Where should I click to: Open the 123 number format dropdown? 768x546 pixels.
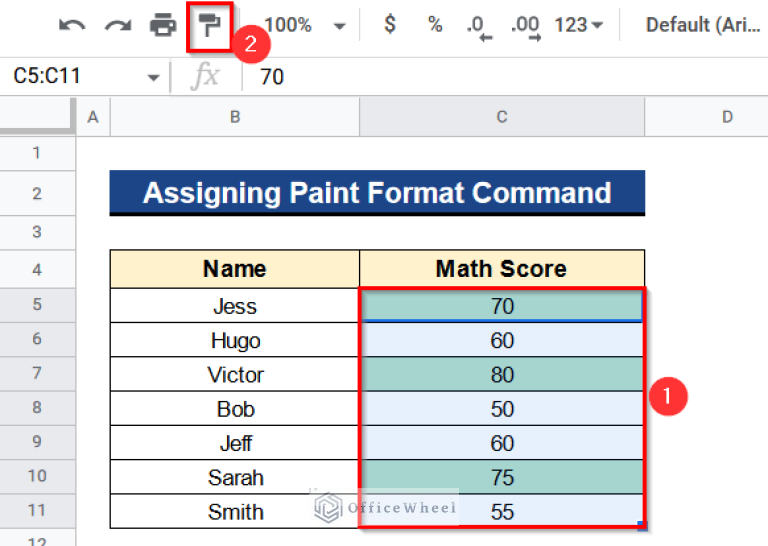pos(578,25)
